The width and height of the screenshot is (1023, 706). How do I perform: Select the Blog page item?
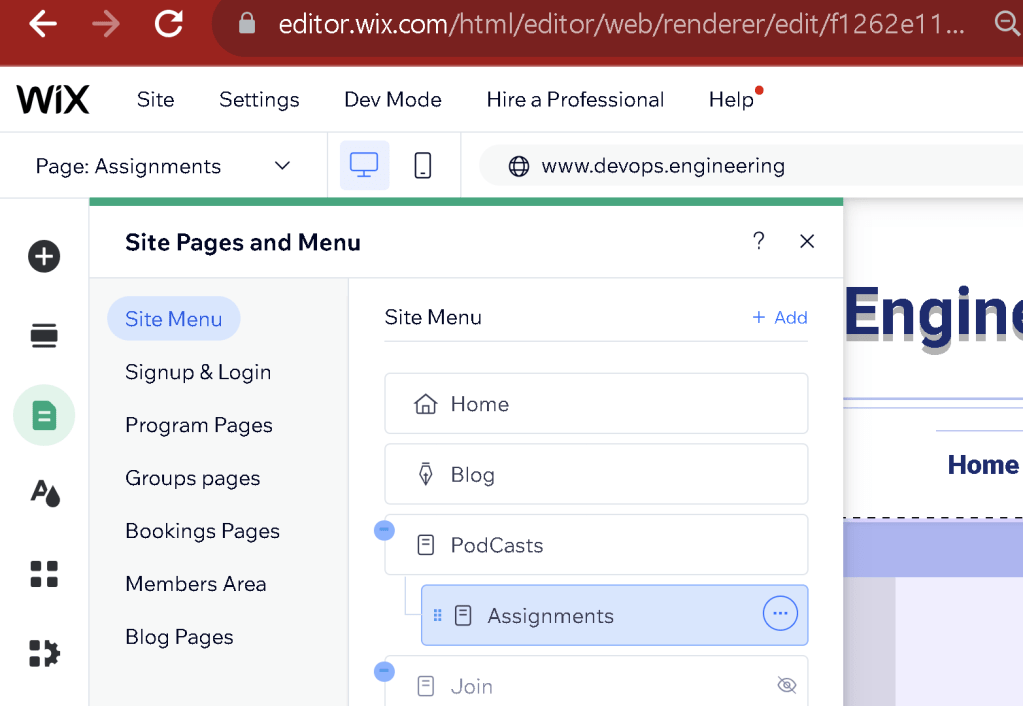[596, 474]
